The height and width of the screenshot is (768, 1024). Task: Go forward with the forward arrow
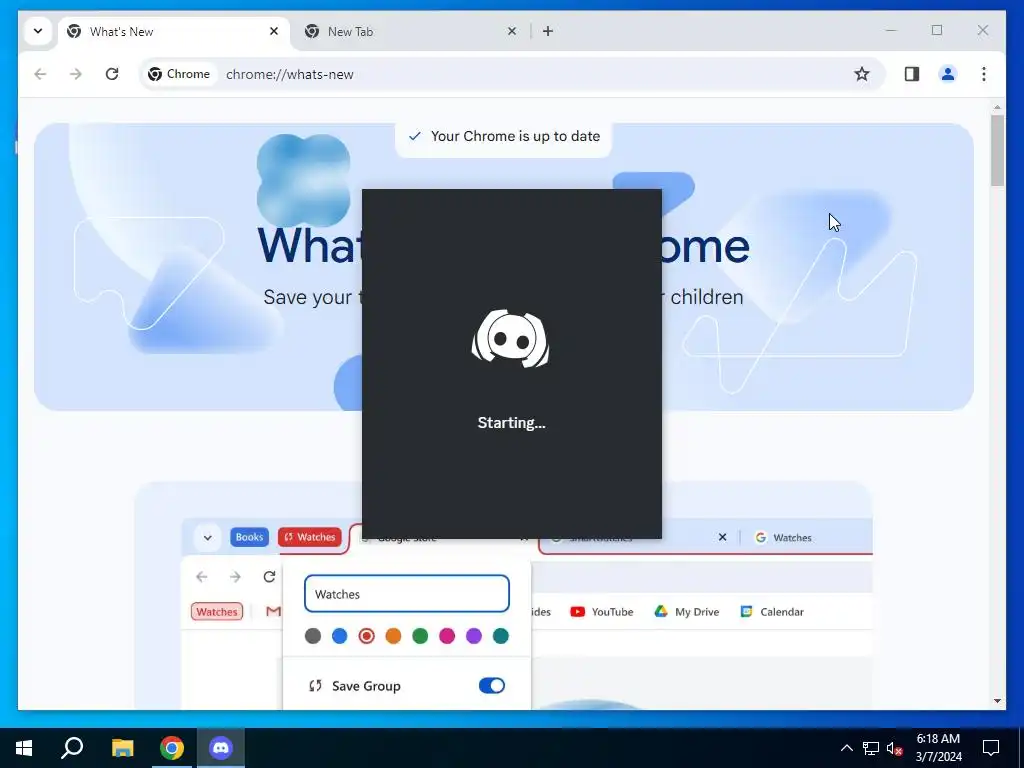[x=76, y=74]
